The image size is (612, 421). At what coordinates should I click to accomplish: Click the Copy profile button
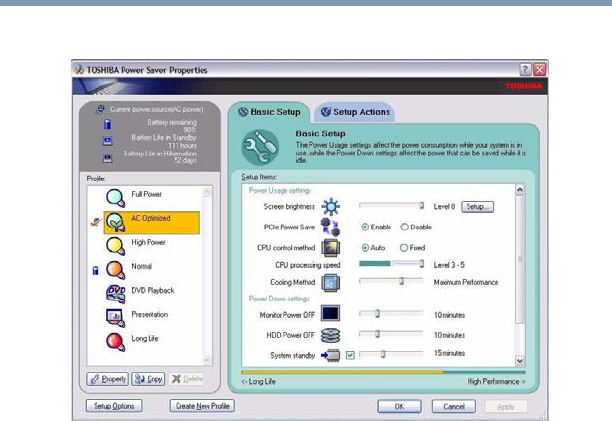pos(148,379)
